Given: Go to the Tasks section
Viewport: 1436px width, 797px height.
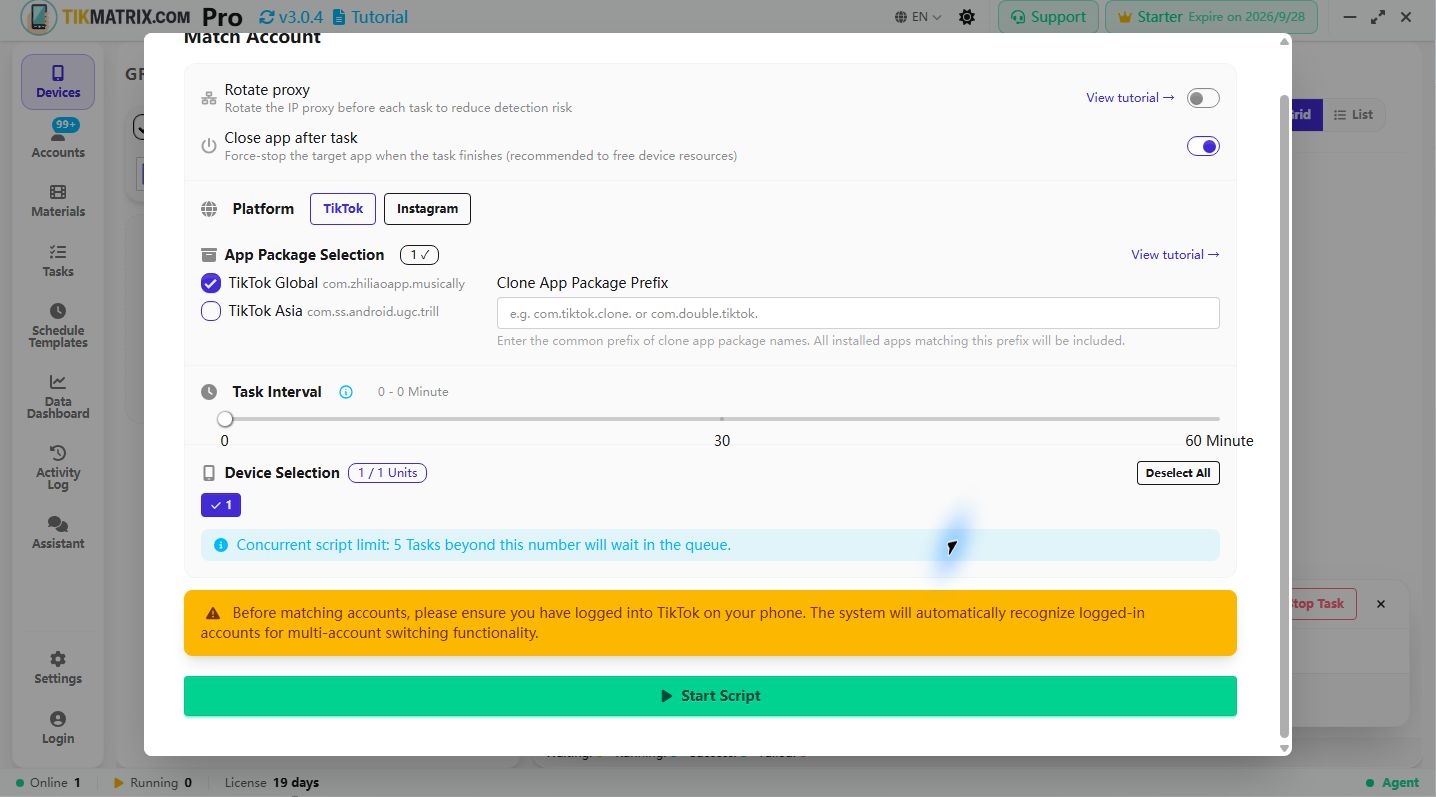Looking at the screenshot, I should pos(58,261).
